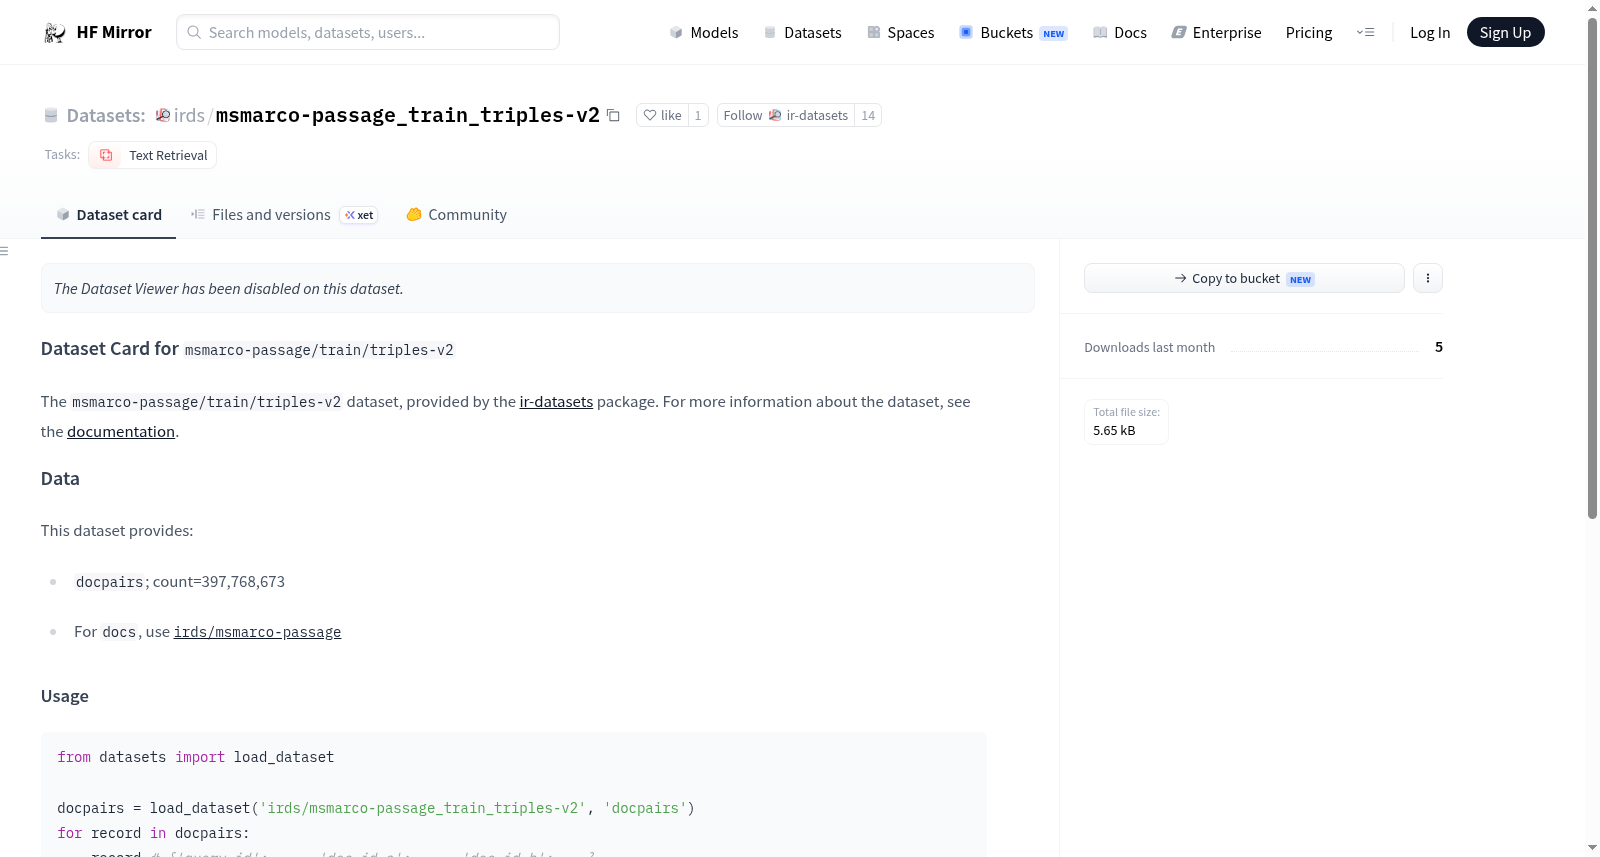Click the xet badge on Files tab
1600x857 pixels.
coord(359,215)
